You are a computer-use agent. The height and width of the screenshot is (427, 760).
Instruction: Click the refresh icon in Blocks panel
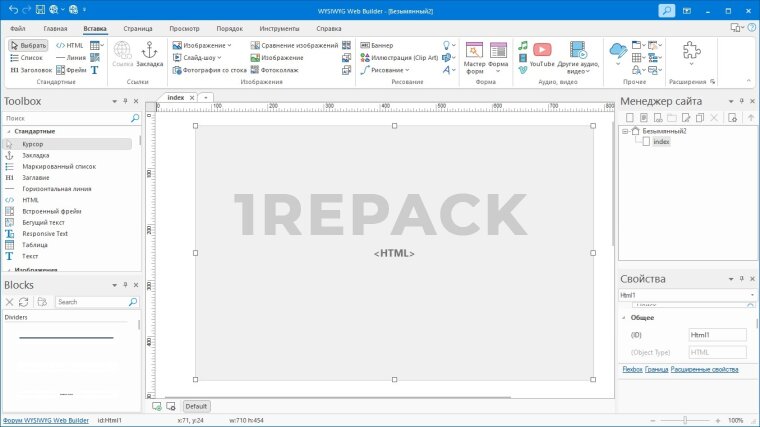24,301
